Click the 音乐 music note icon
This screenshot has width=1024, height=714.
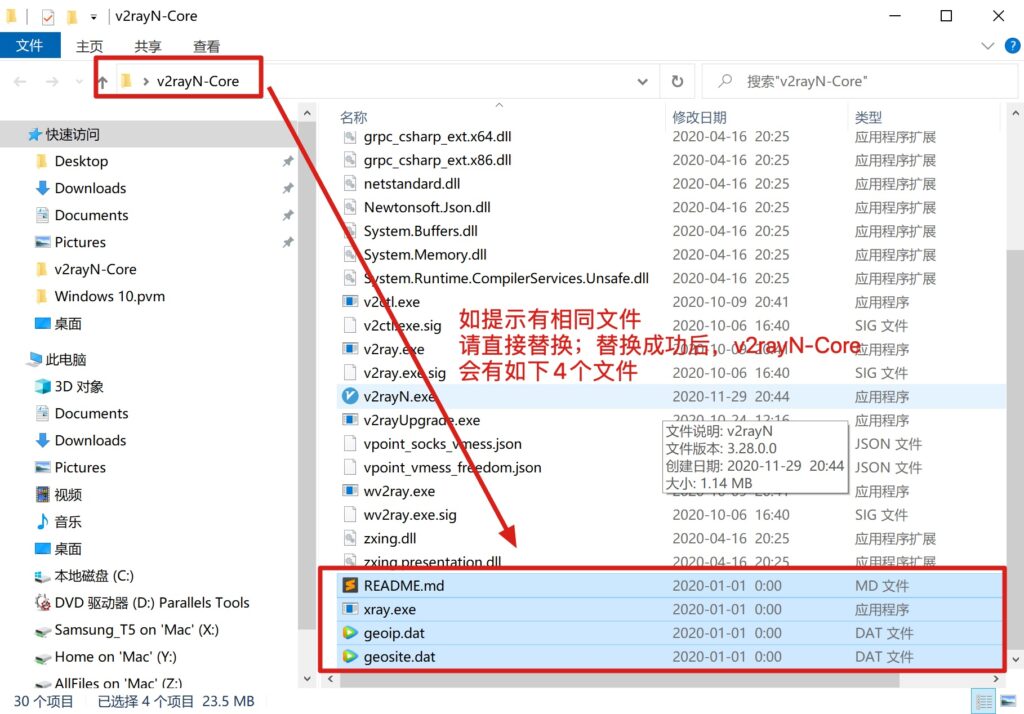42,521
